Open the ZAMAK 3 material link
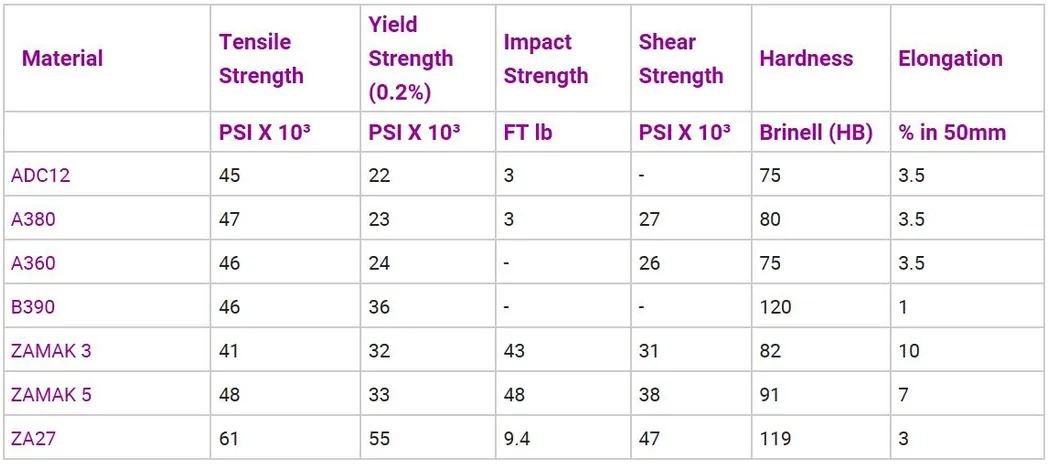 [x=51, y=351]
